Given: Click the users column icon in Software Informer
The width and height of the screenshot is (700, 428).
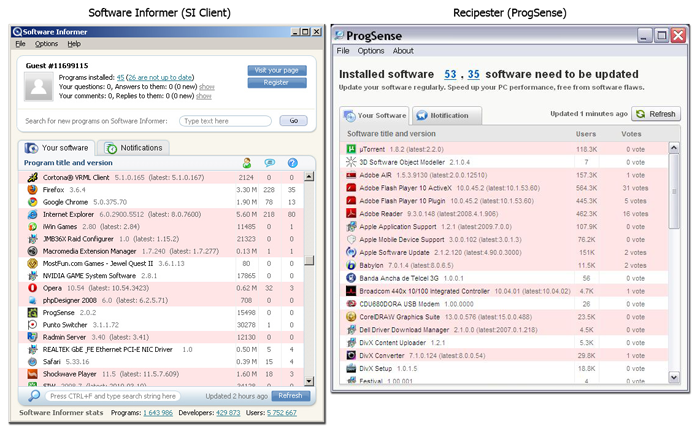Looking at the screenshot, I should click(x=246, y=163).
